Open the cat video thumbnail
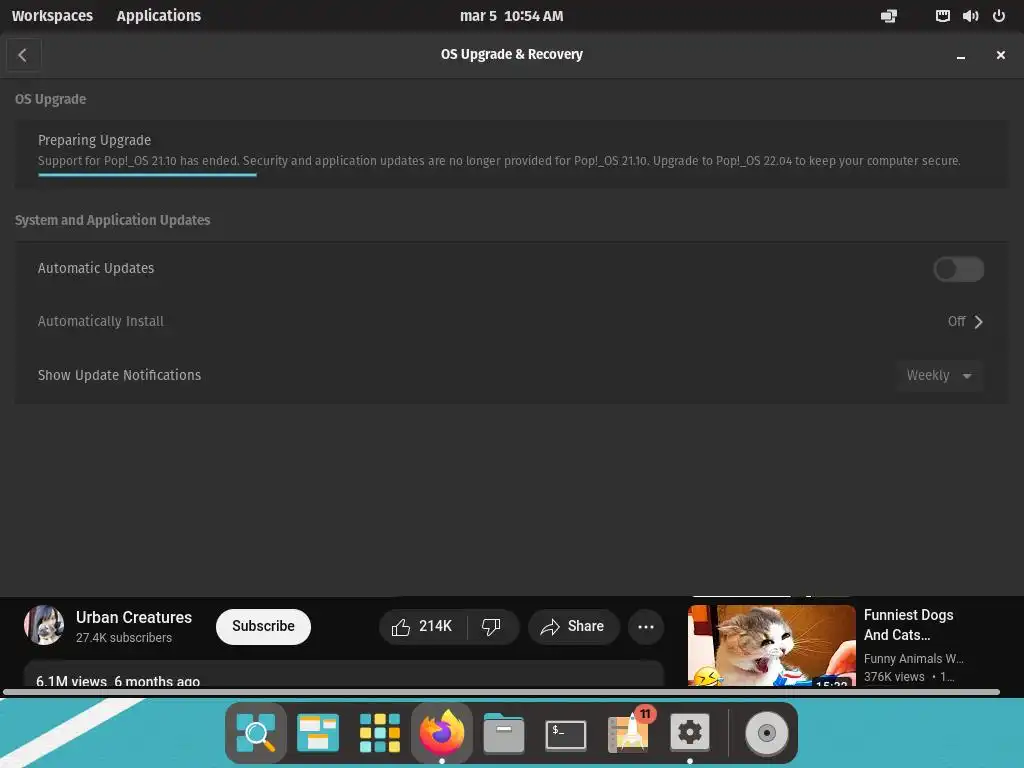1024x768 pixels. [x=771, y=645]
